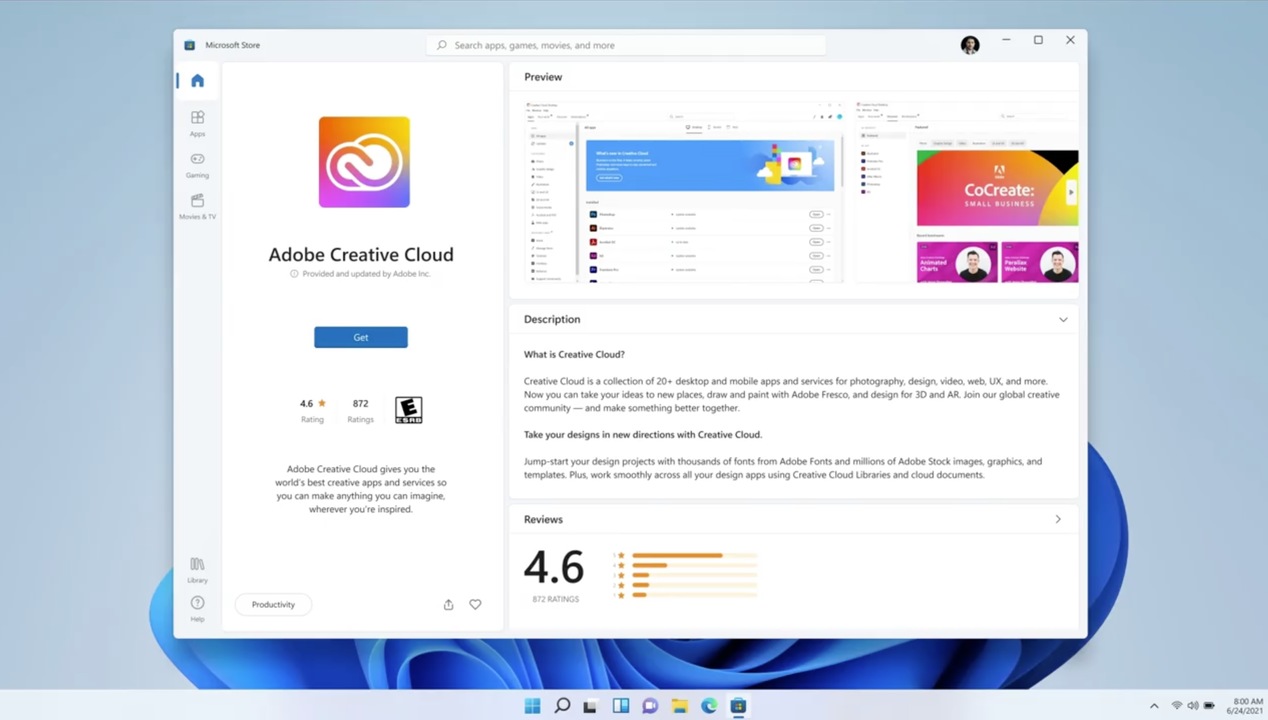The width and height of the screenshot is (1268, 720).
Task: Click the Microsoft Store taskbar icon
Action: click(x=738, y=706)
